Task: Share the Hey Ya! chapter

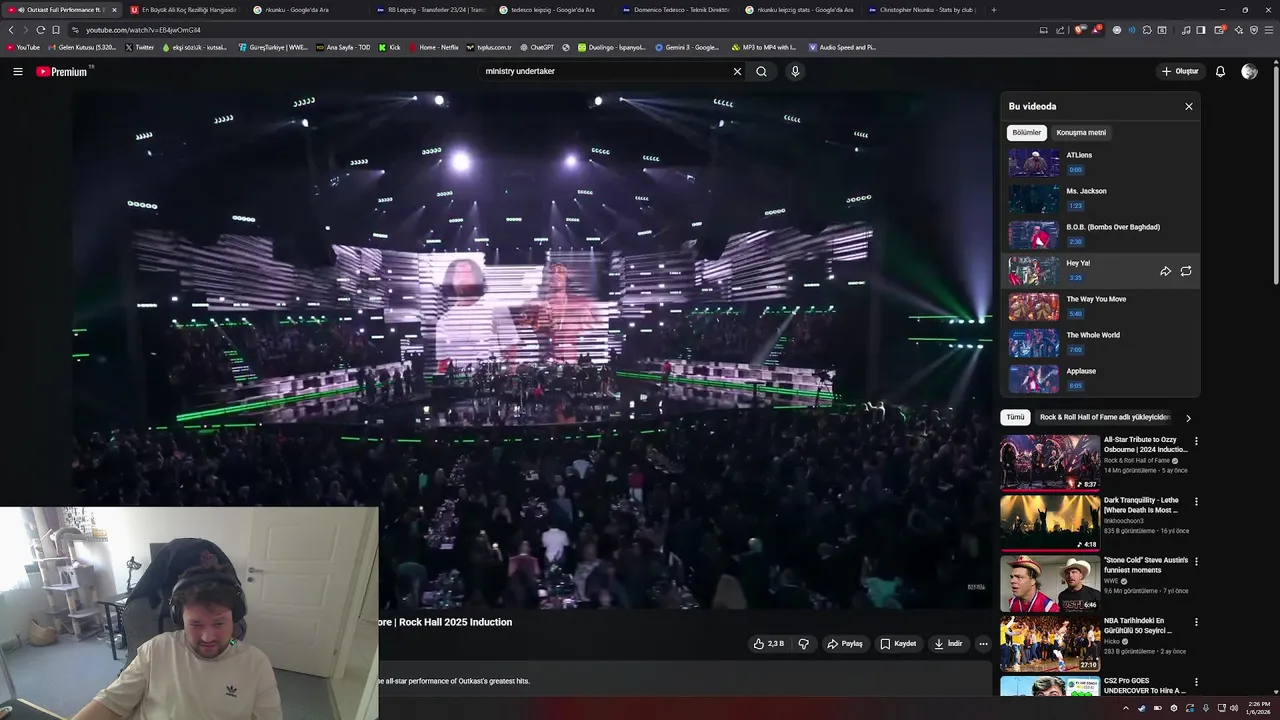Action: tap(1165, 271)
